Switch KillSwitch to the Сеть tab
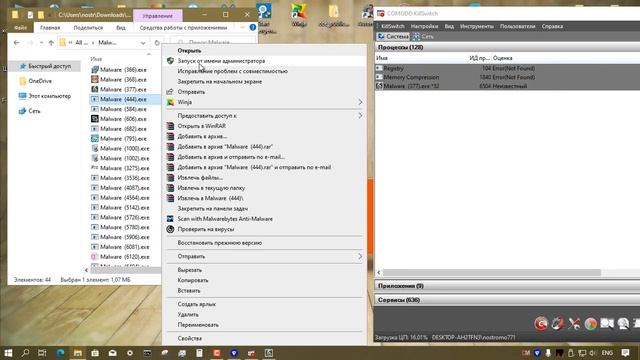 [x=423, y=36]
